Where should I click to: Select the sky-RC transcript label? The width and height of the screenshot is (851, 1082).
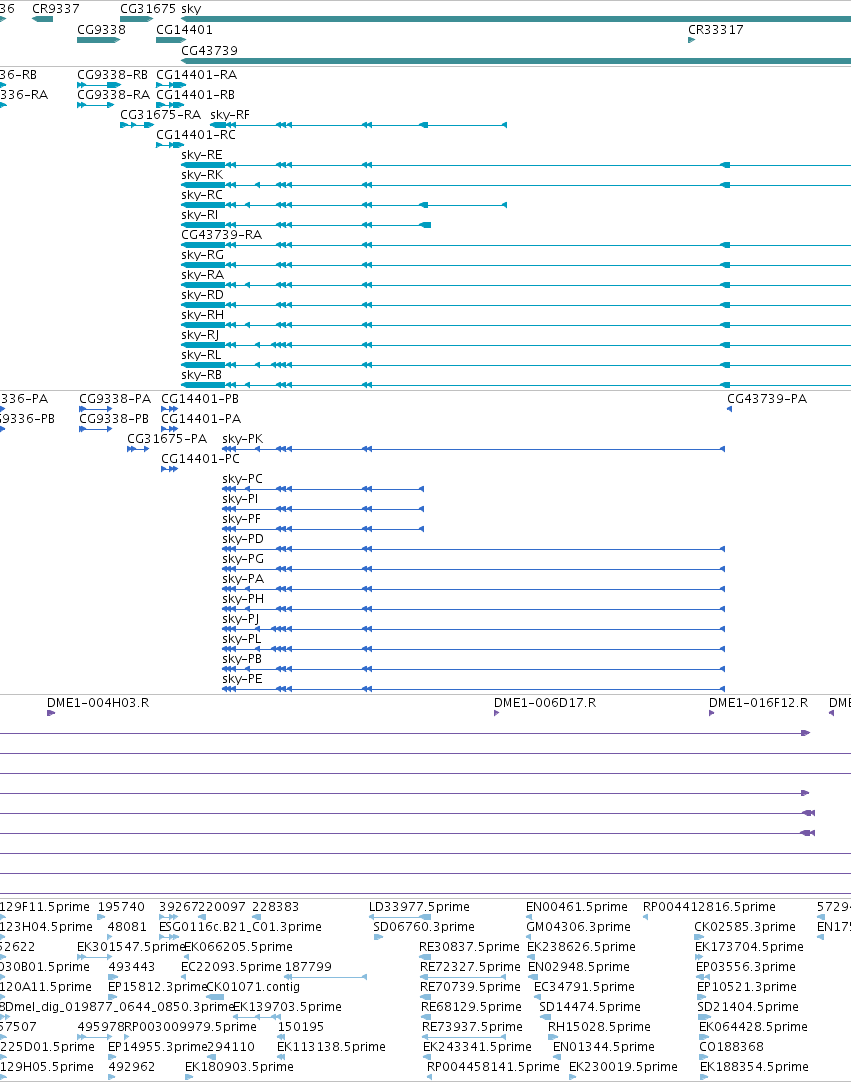(202, 195)
